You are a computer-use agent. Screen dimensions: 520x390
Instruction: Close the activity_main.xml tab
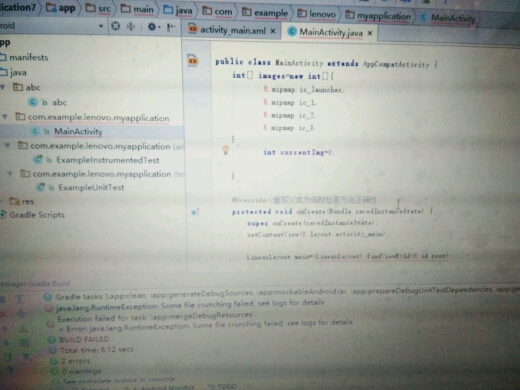point(273,31)
